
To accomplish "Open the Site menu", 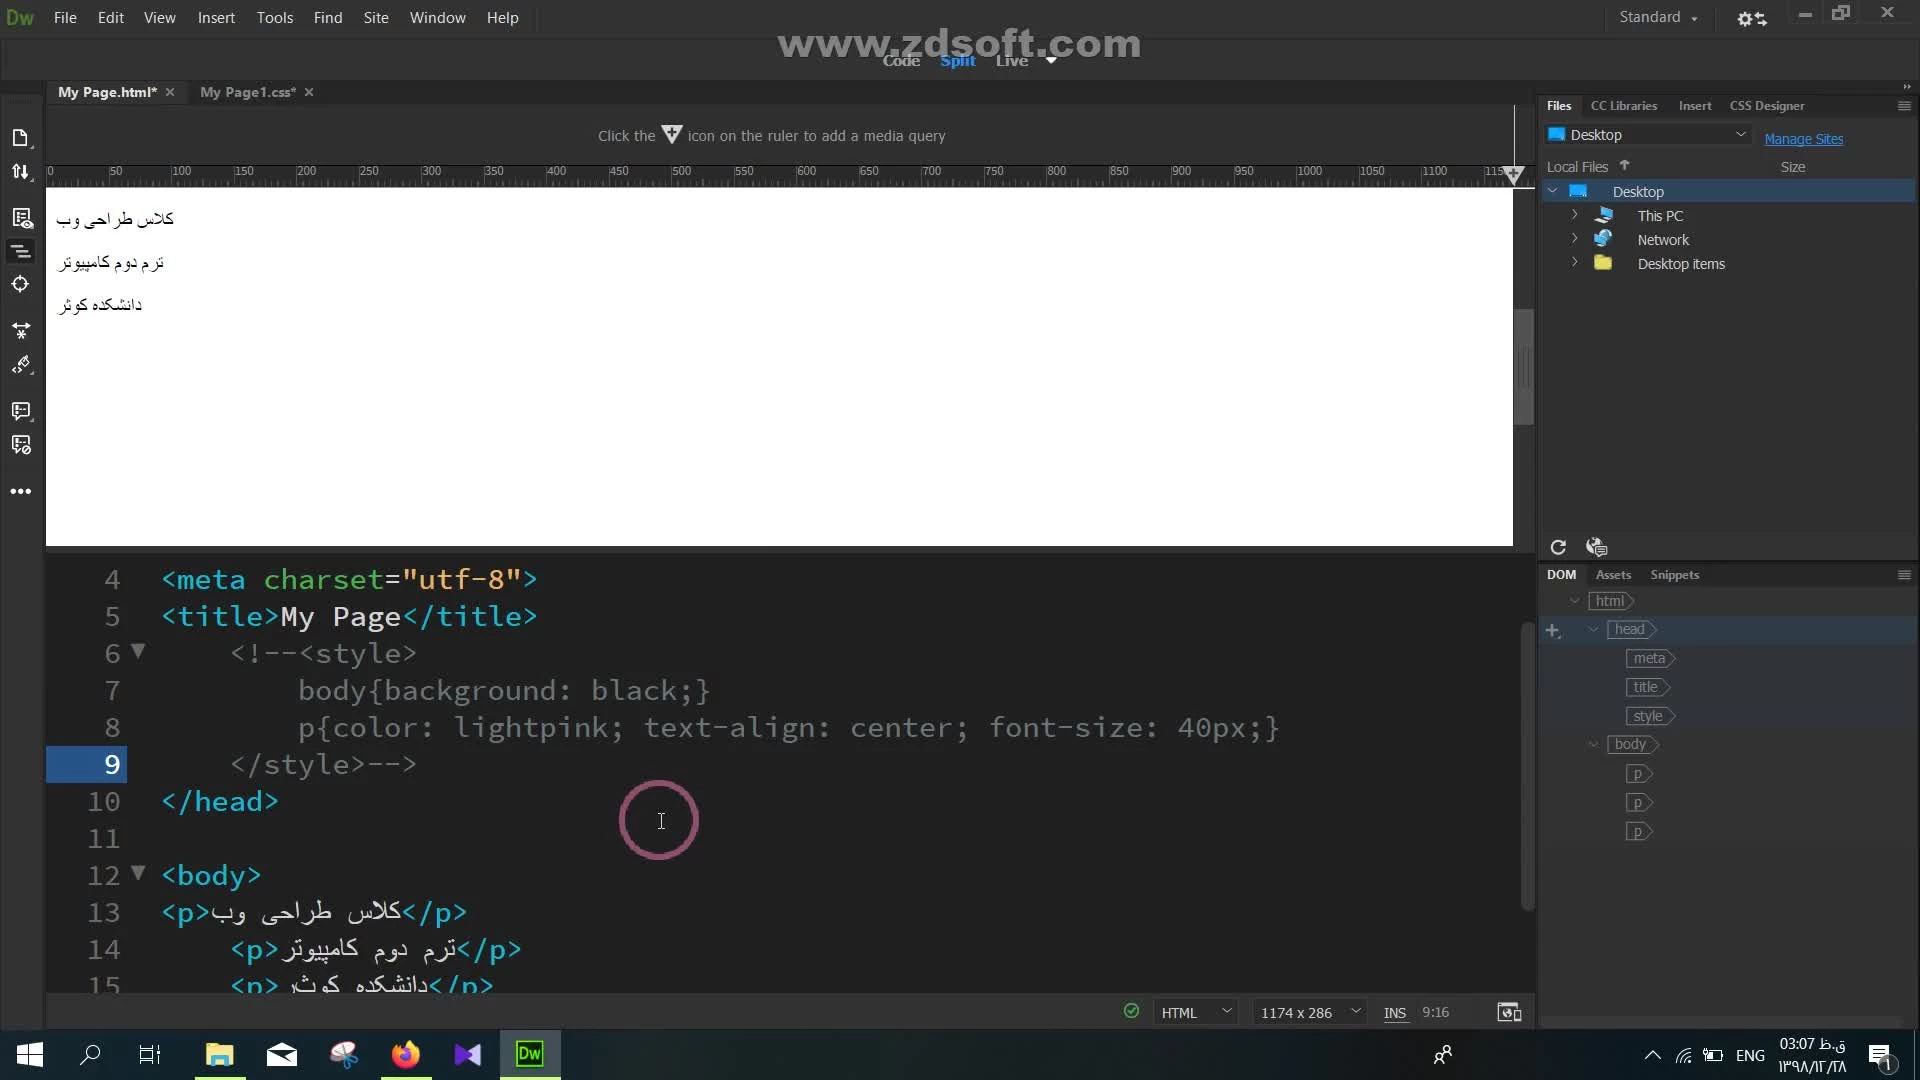I will 376,18.
